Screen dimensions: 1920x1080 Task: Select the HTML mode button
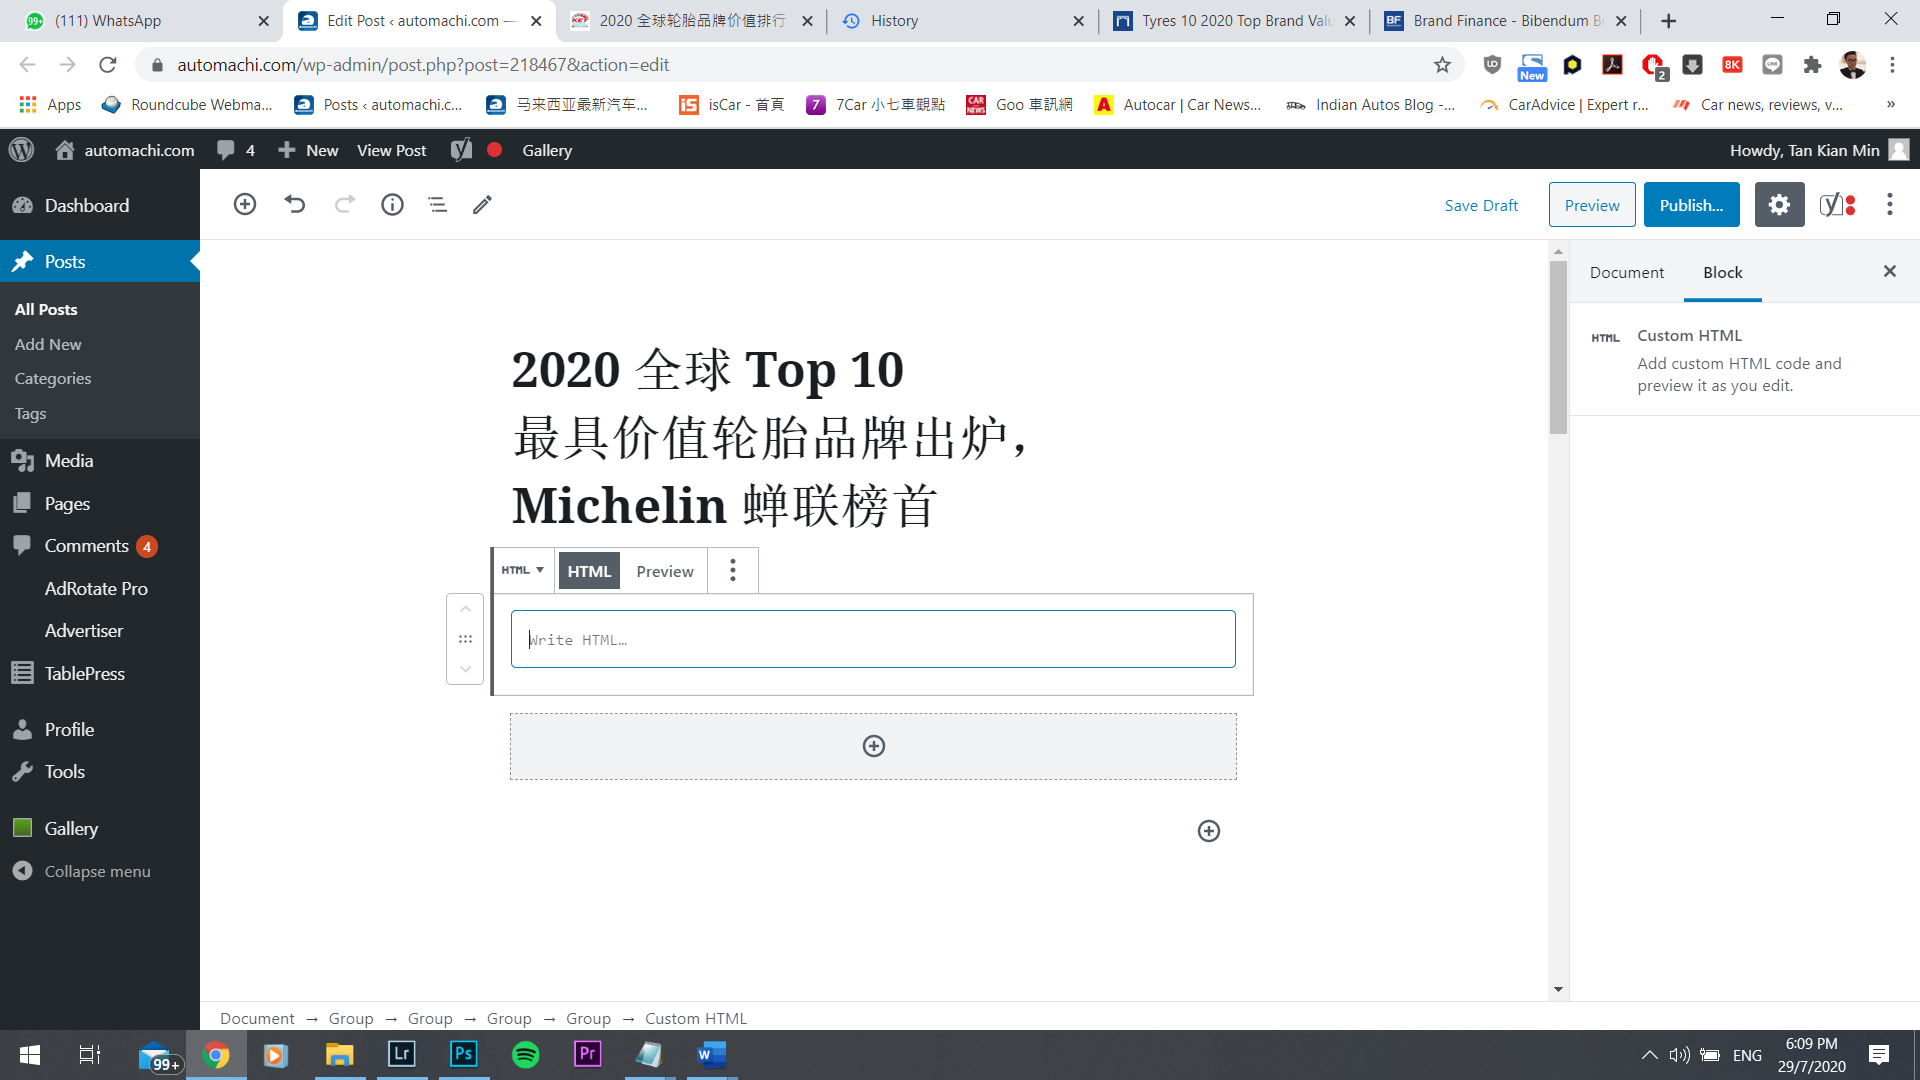pyautogui.click(x=589, y=571)
